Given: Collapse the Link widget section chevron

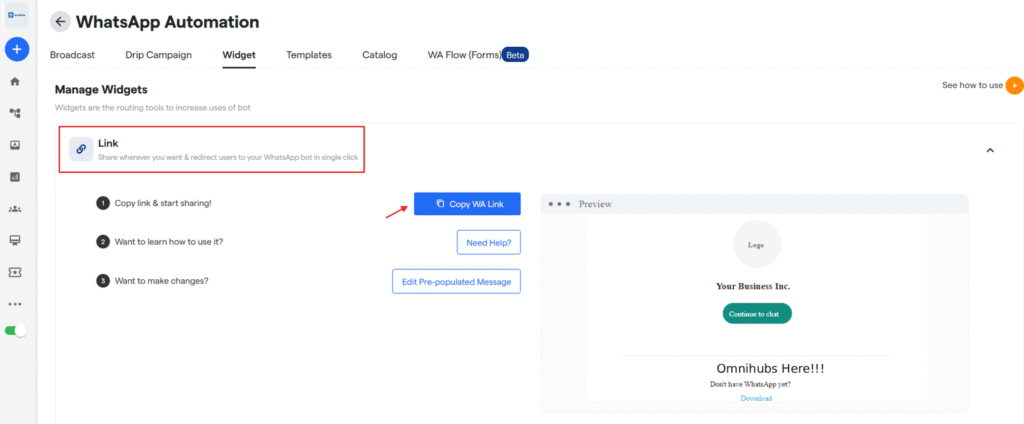Looking at the screenshot, I should coord(990,150).
